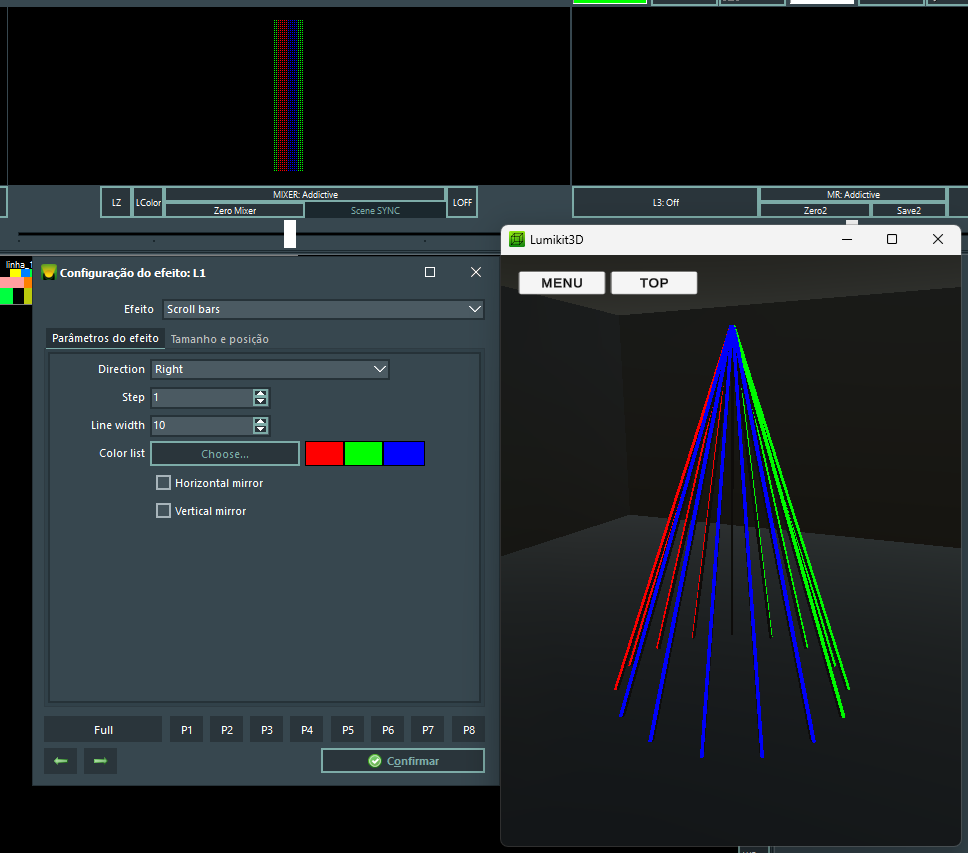Click the left green arrow button

coord(60,761)
